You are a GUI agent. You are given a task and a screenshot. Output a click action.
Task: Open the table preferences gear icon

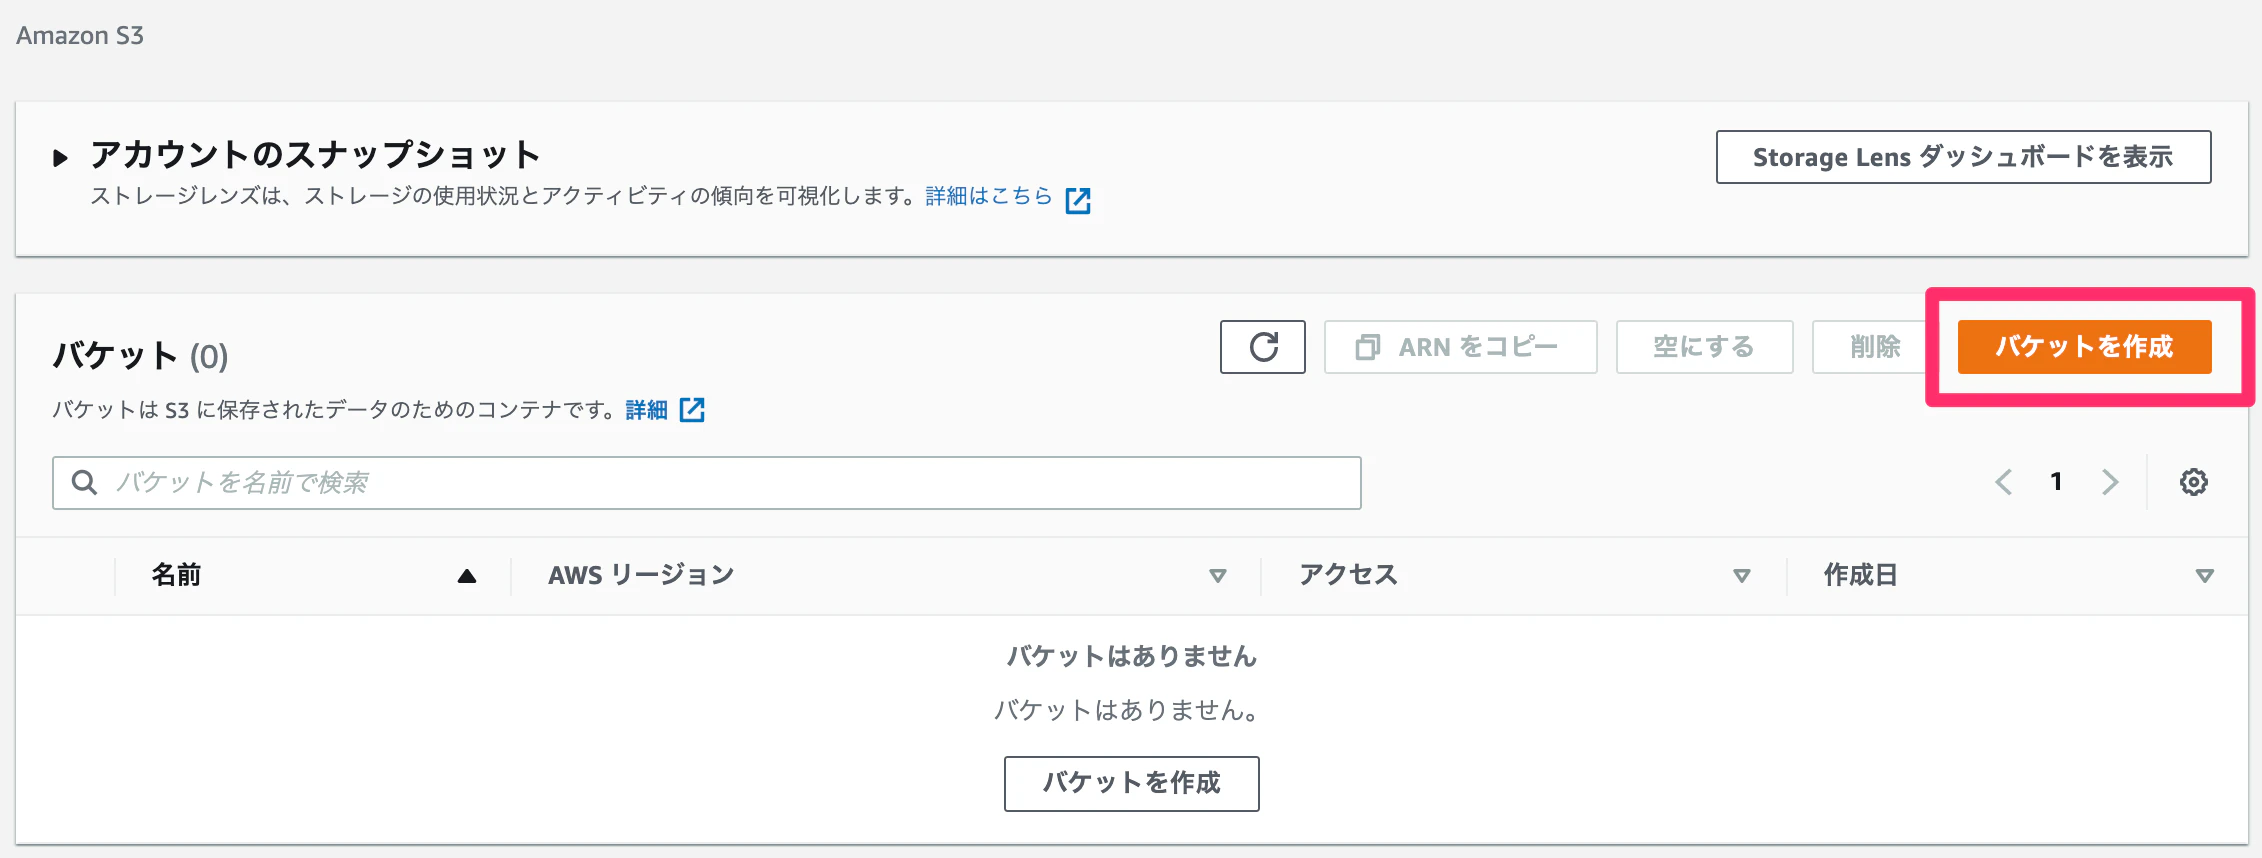(x=2194, y=482)
